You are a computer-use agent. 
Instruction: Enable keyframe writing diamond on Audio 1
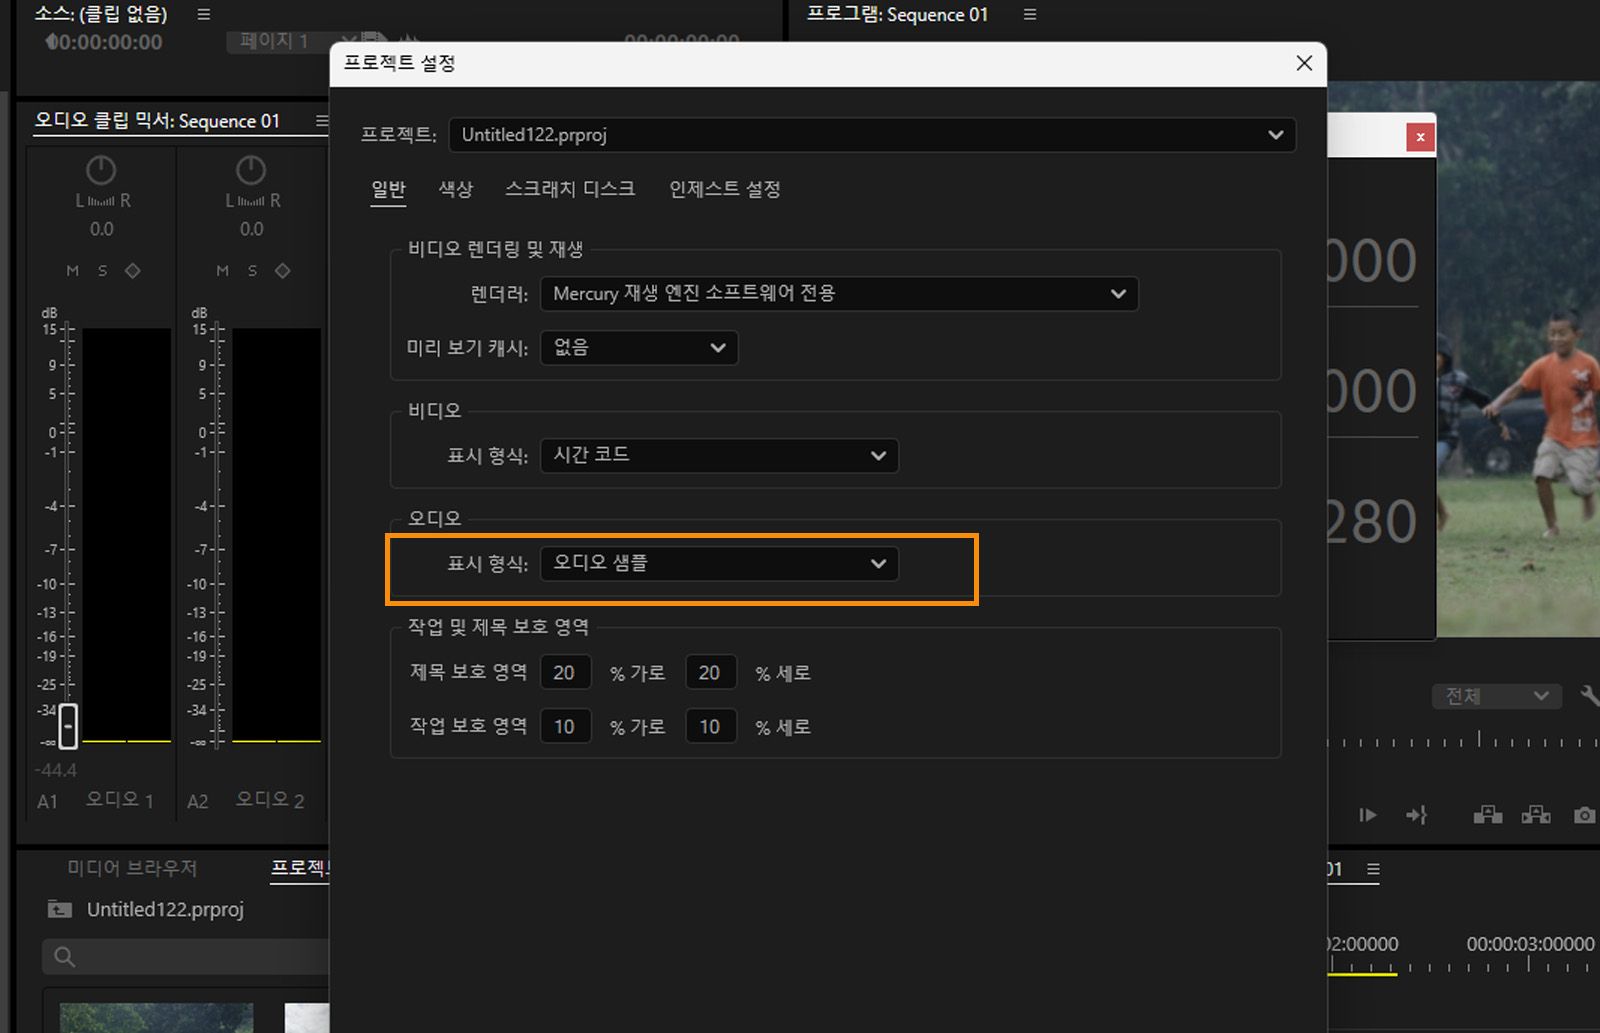(131, 270)
